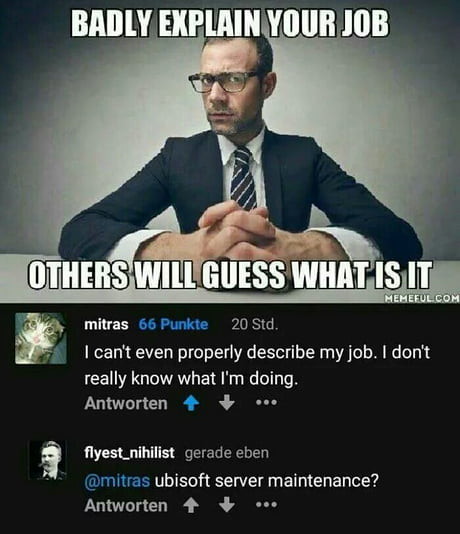Downvote flyest_nihilist's reply
Image resolution: width=460 pixels, height=534 pixels.
(x=227, y=505)
